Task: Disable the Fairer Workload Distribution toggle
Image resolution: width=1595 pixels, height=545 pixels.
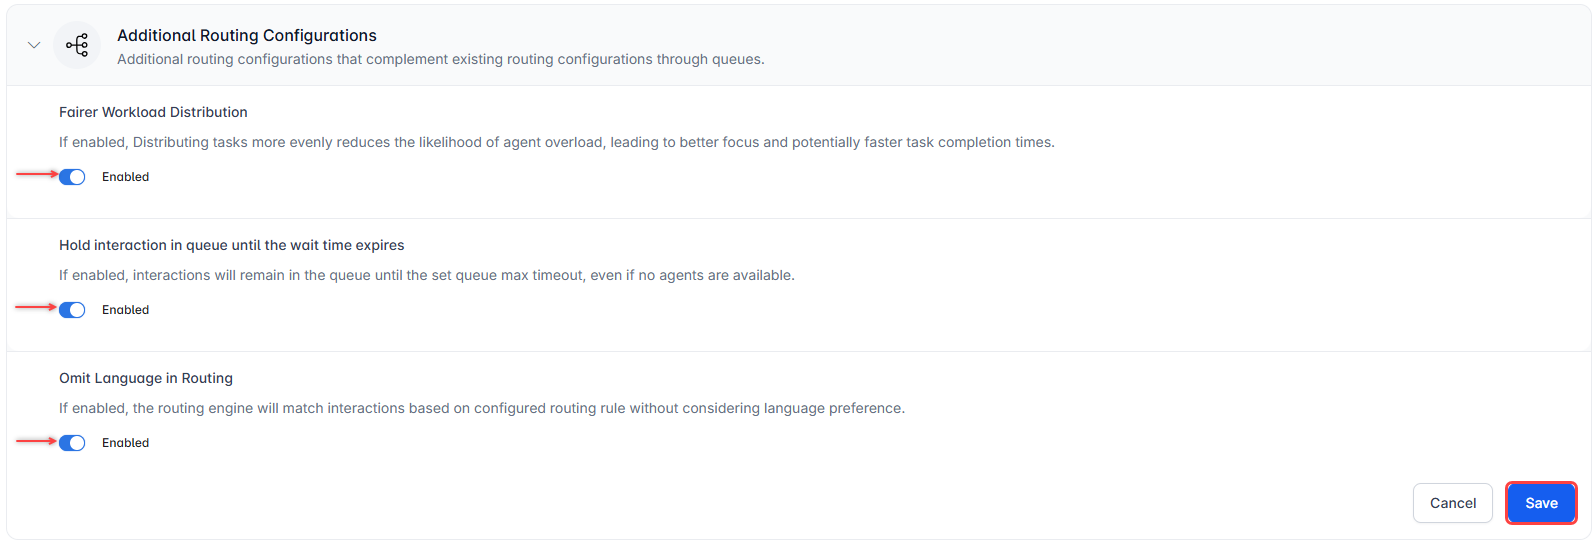Action: coord(72,177)
